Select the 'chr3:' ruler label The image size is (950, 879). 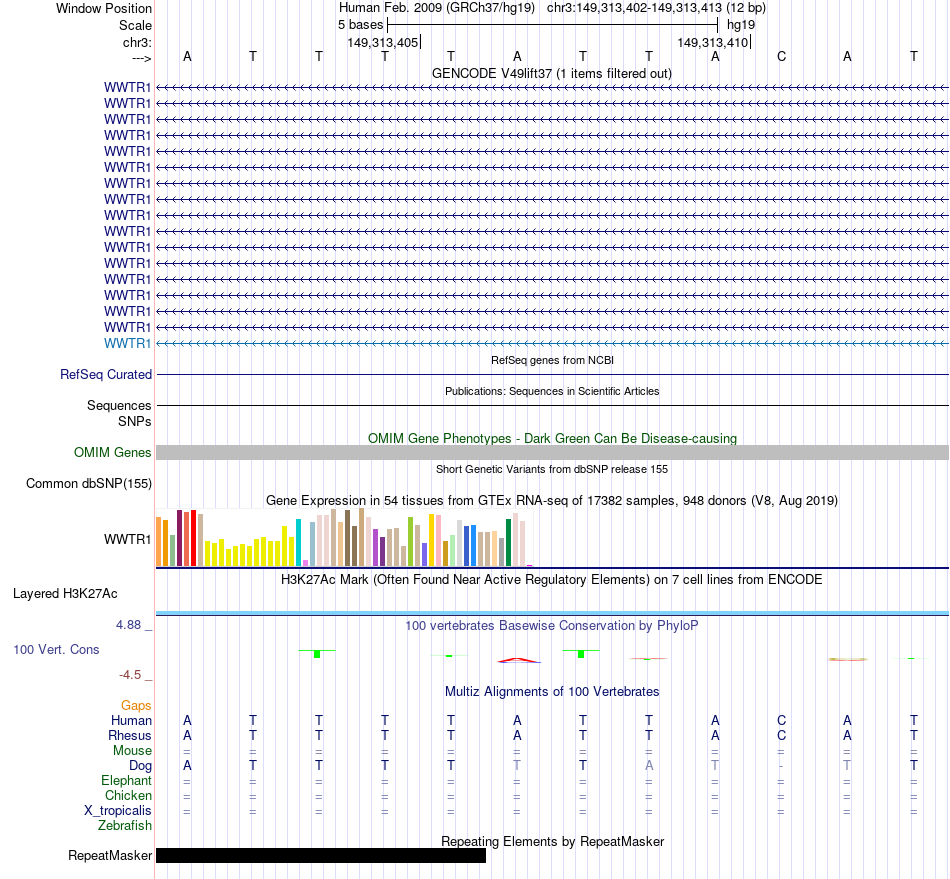click(x=137, y=42)
